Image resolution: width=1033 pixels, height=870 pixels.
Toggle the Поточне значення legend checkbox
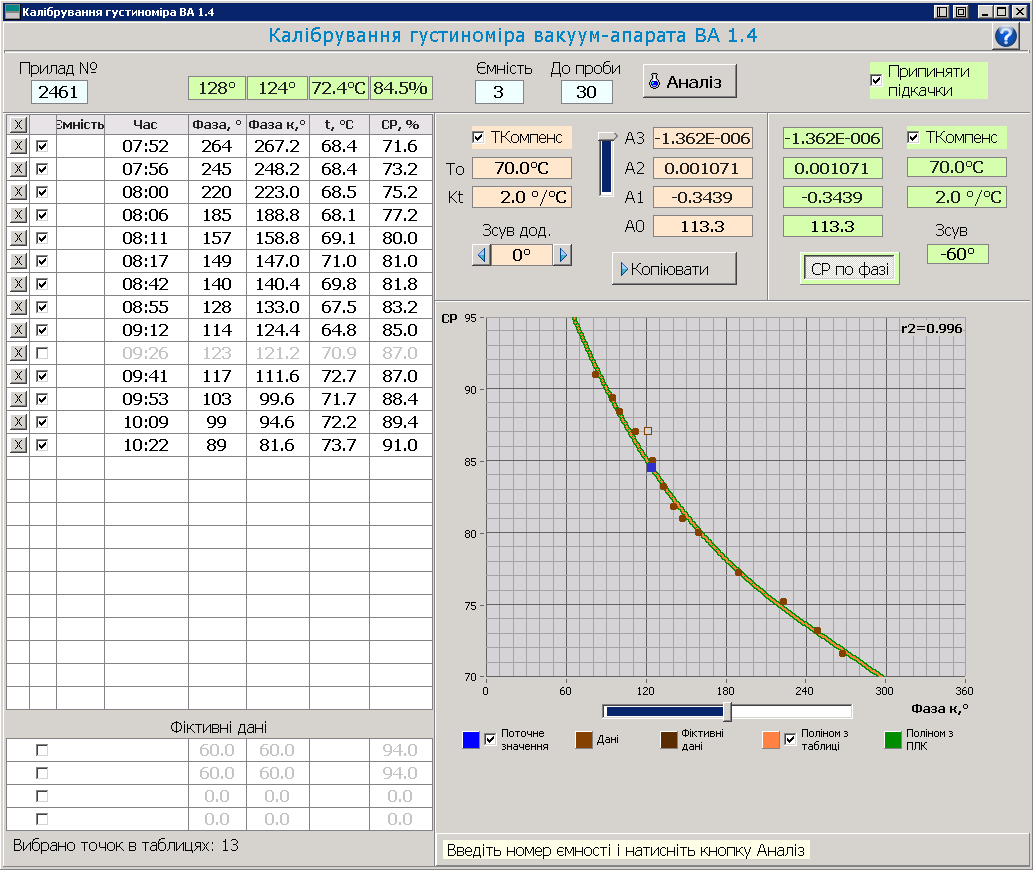coord(490,739)
